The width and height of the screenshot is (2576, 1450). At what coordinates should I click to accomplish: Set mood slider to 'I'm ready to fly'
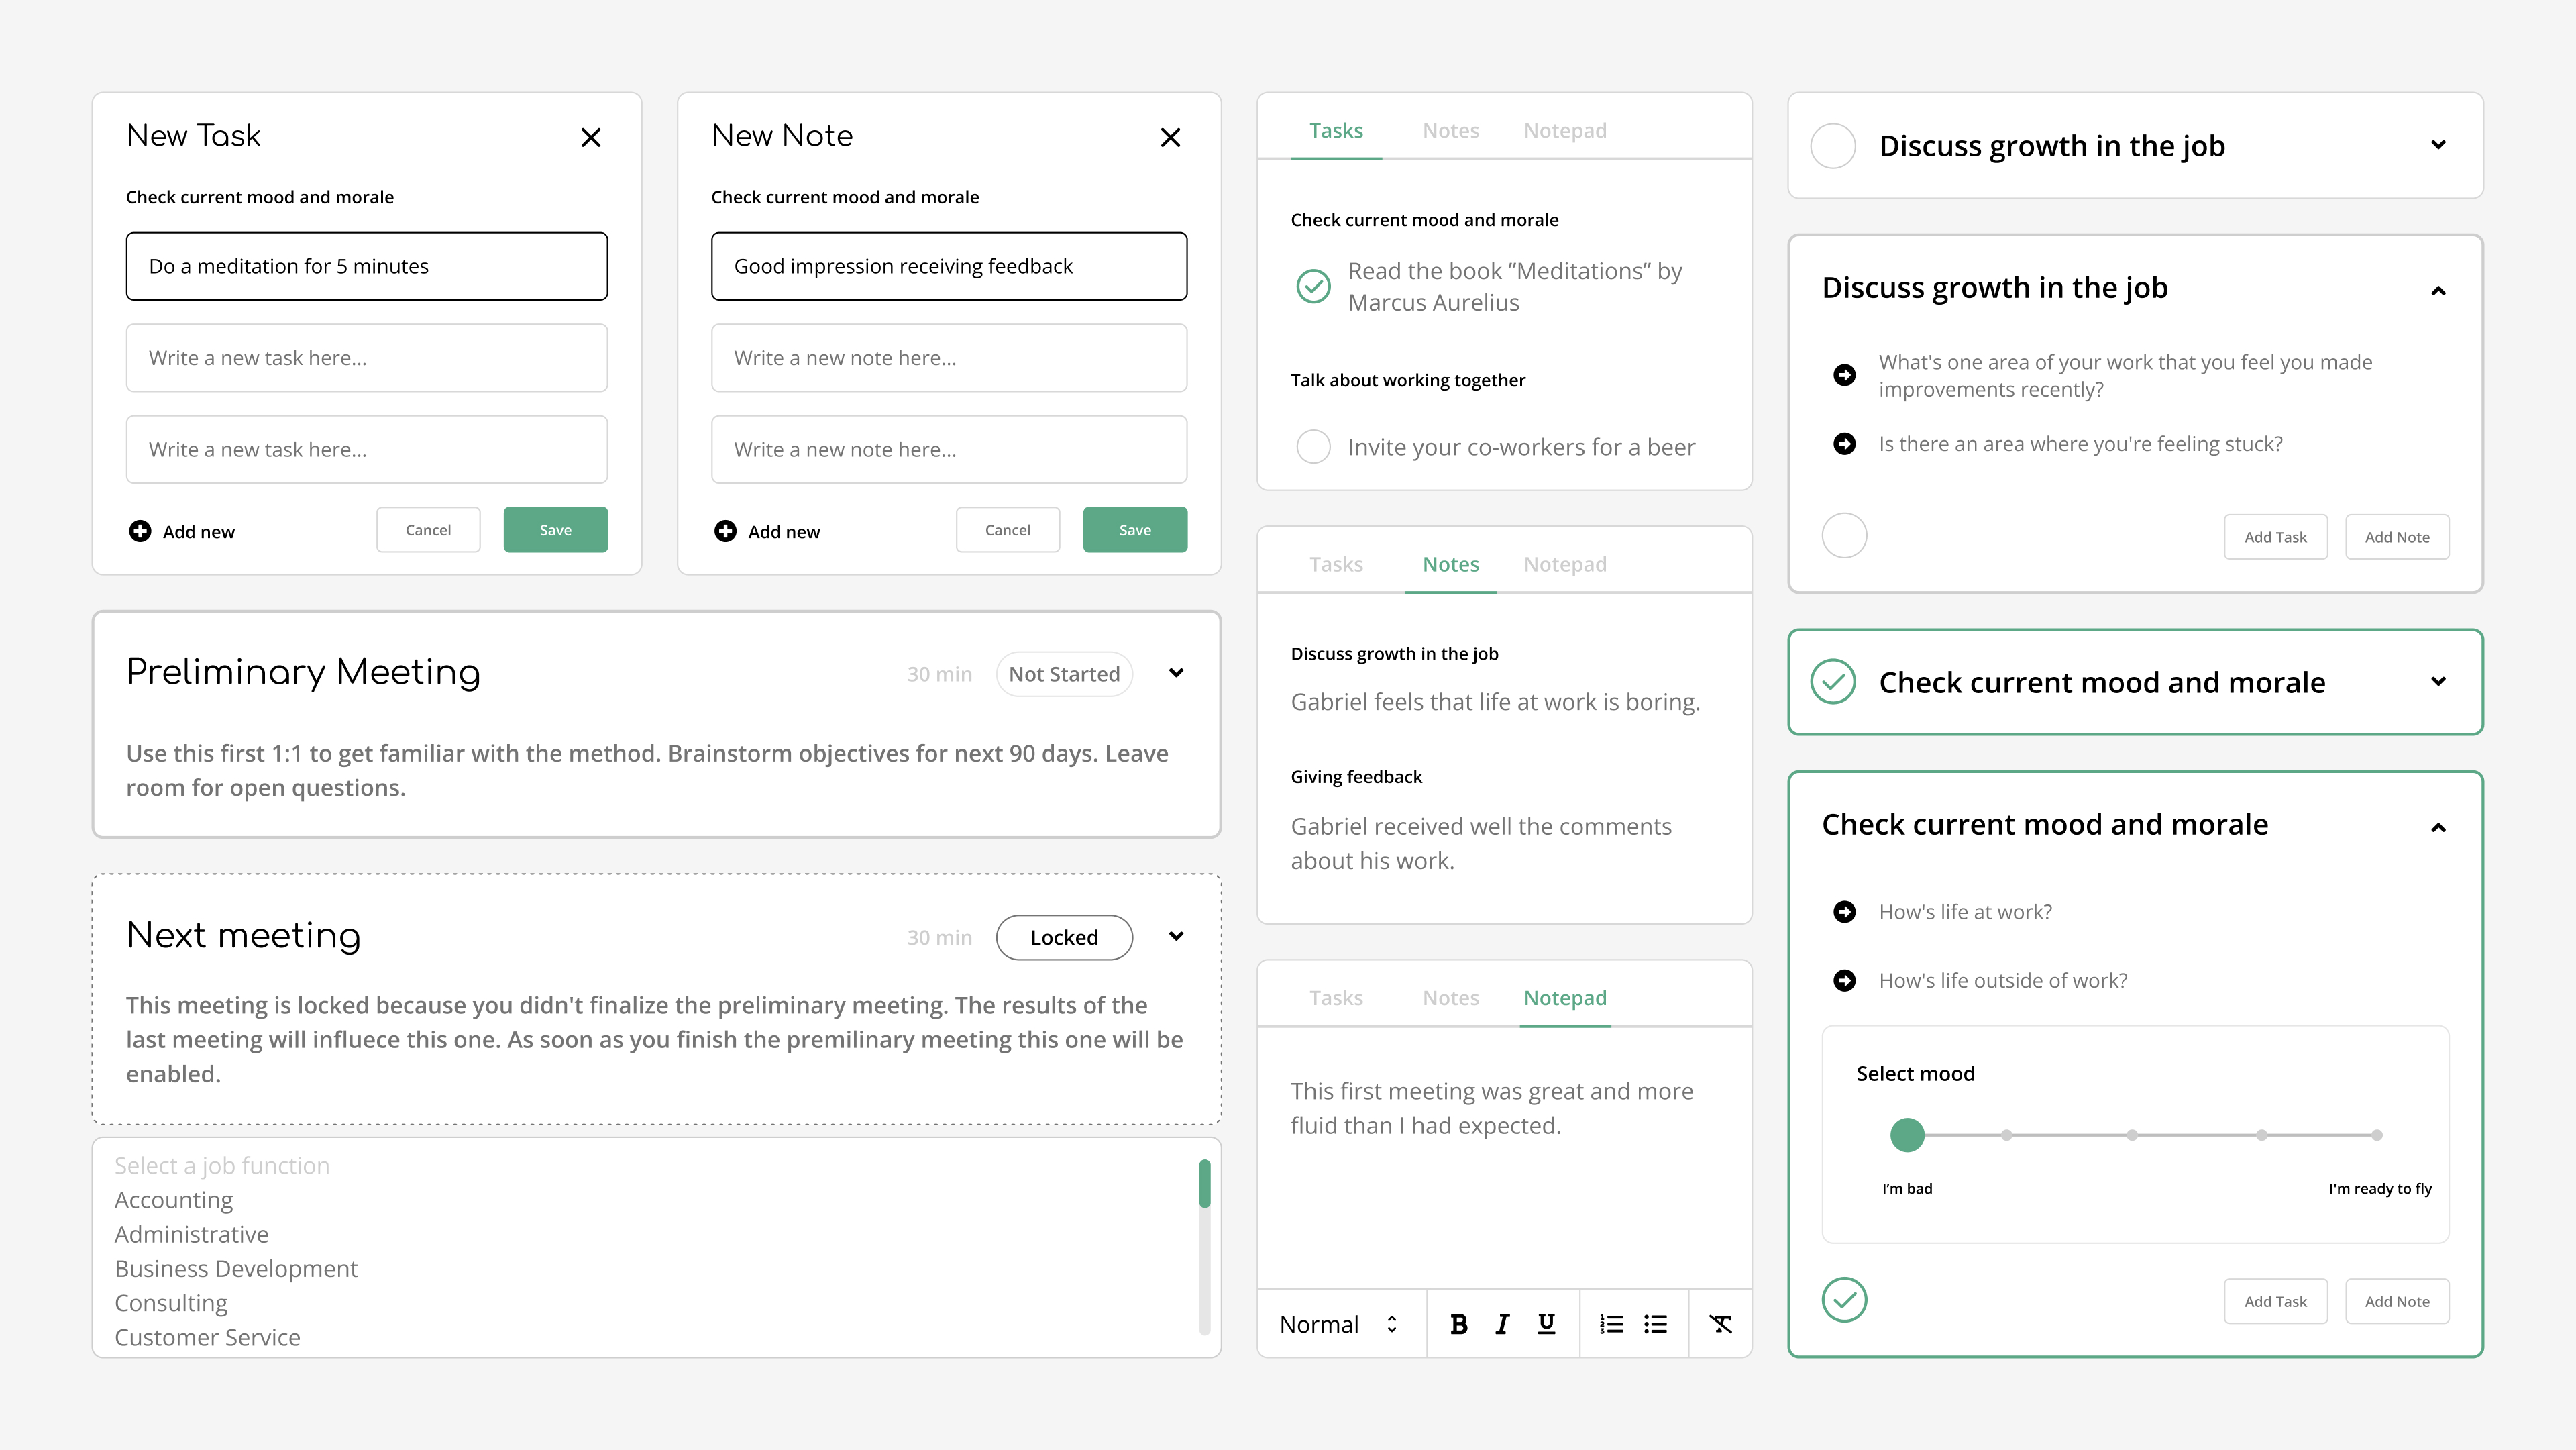(2376, 1135)
